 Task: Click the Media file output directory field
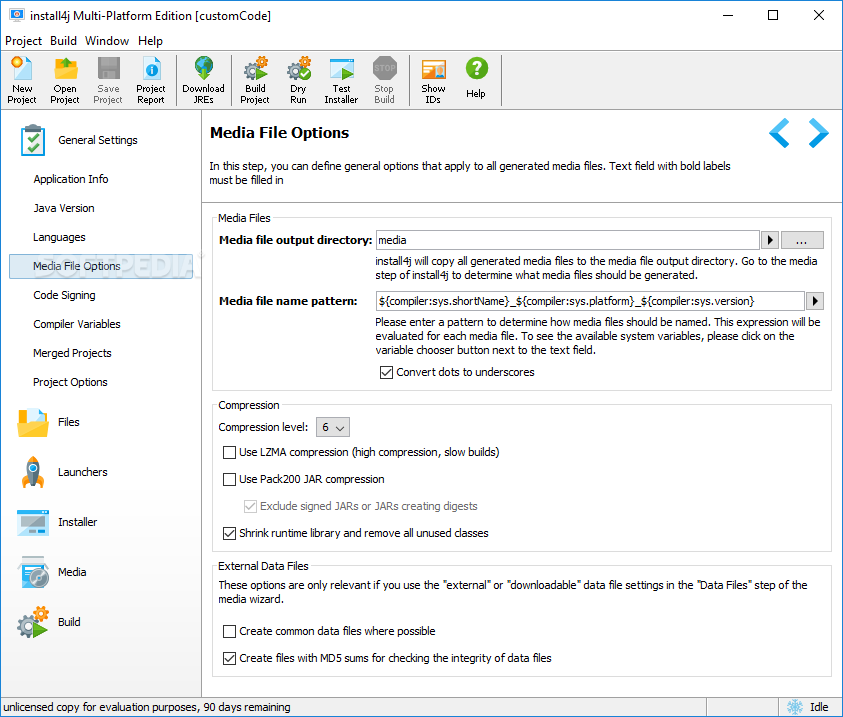pyautogui.click(x=568, y=240)
